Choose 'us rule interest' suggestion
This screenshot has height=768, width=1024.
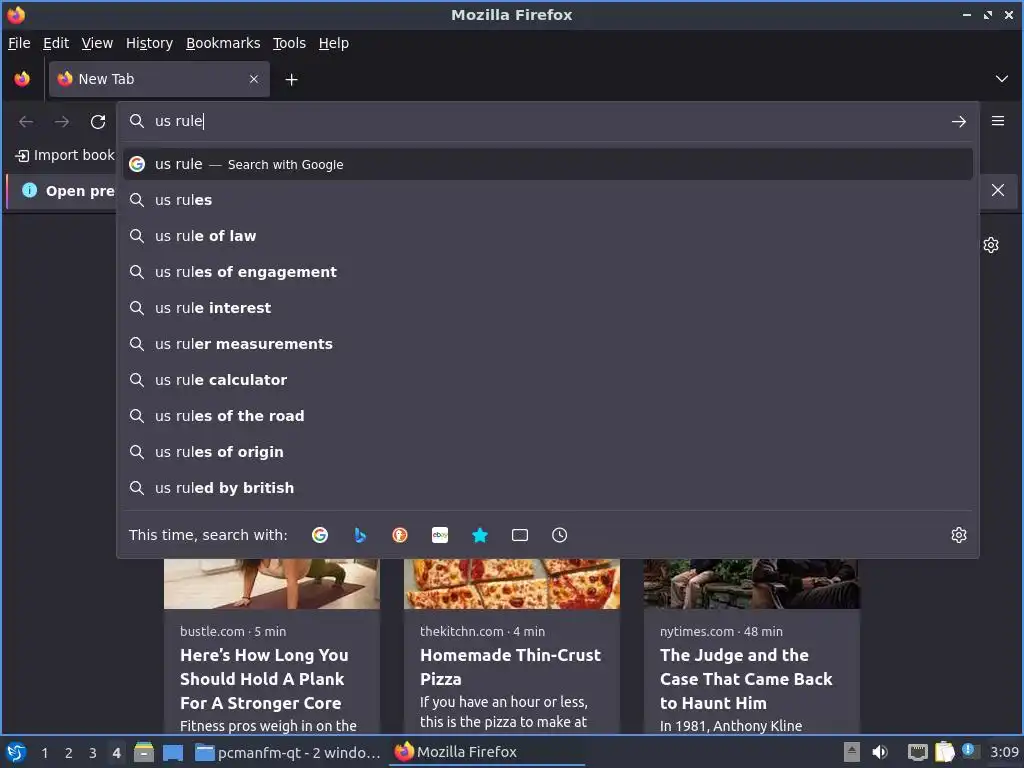click(547, 308)
